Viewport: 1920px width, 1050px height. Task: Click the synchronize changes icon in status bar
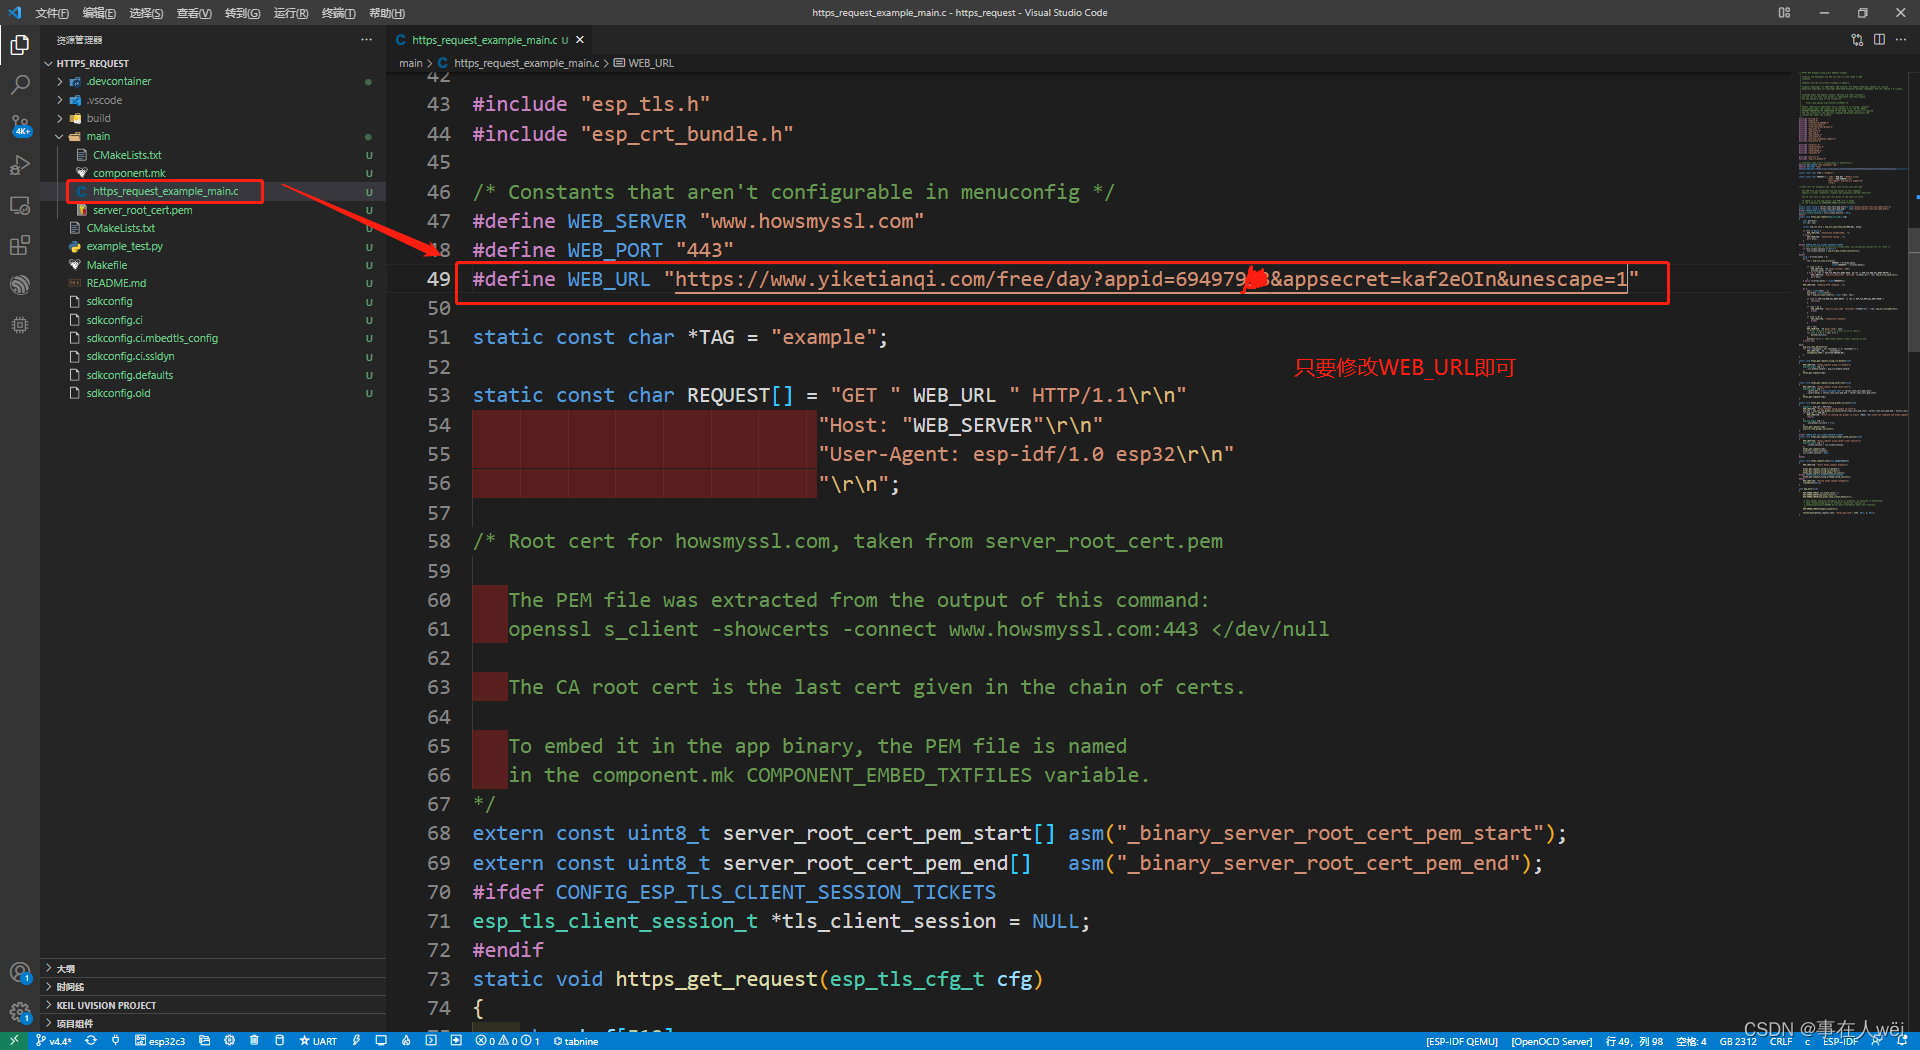(x=91, y=1041)
